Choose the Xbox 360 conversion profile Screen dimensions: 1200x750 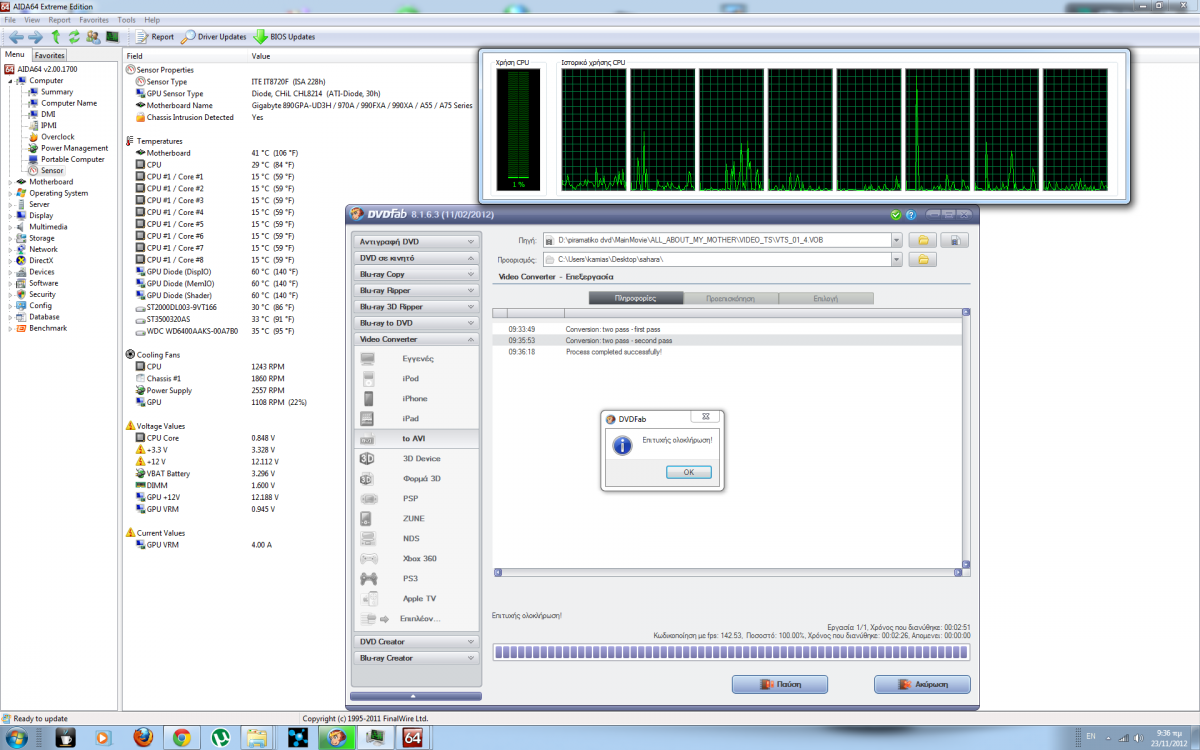(417, 558)
